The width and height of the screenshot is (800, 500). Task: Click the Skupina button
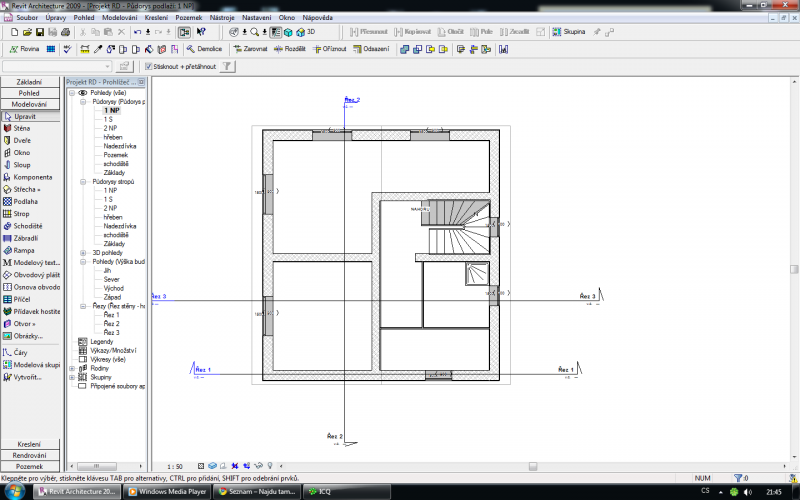(567, 32)
